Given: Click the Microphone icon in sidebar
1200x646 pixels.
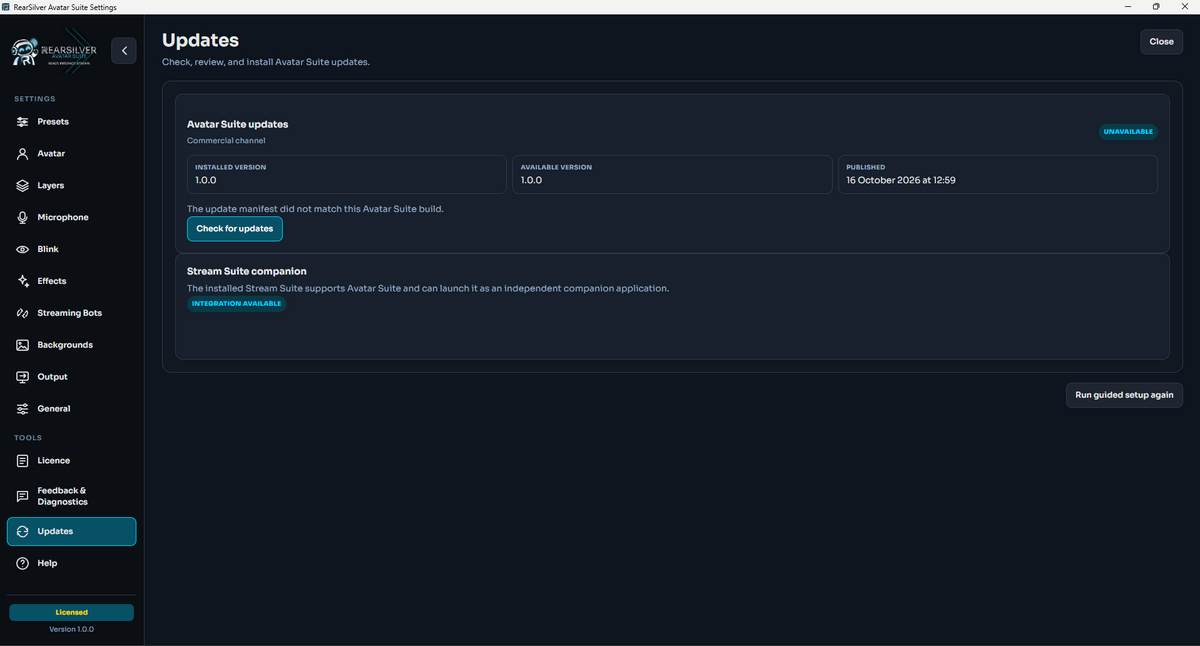Looking at the screenshot, I should coord(23,218).
